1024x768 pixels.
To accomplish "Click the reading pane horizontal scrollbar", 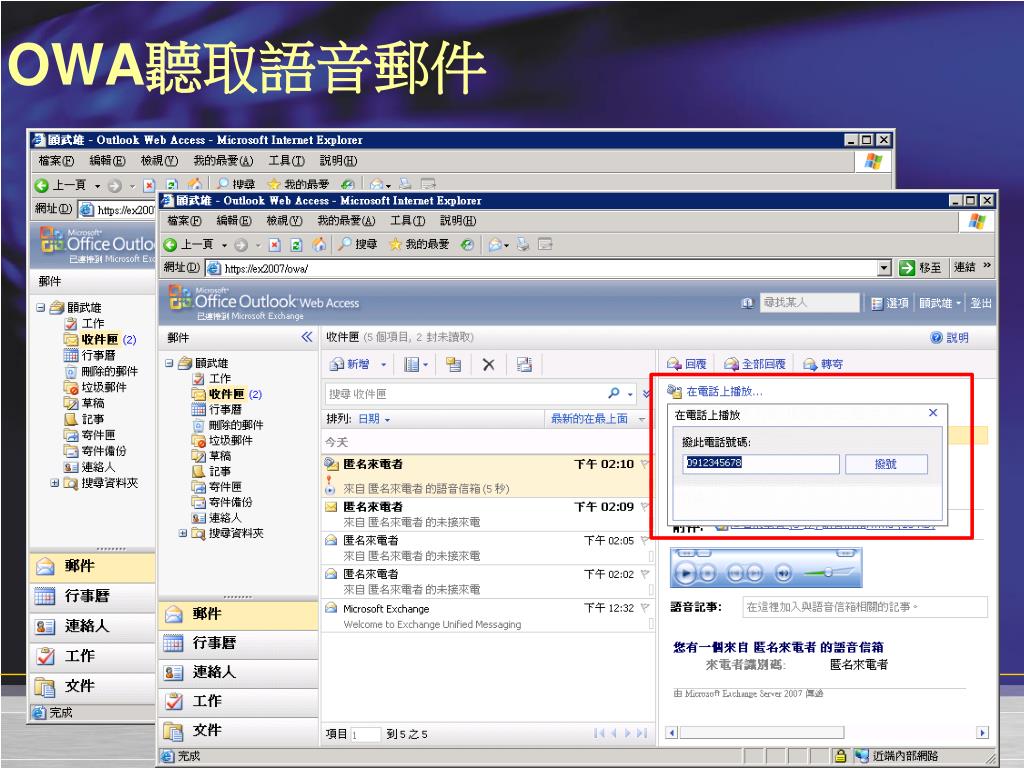I will pos(761,733).
